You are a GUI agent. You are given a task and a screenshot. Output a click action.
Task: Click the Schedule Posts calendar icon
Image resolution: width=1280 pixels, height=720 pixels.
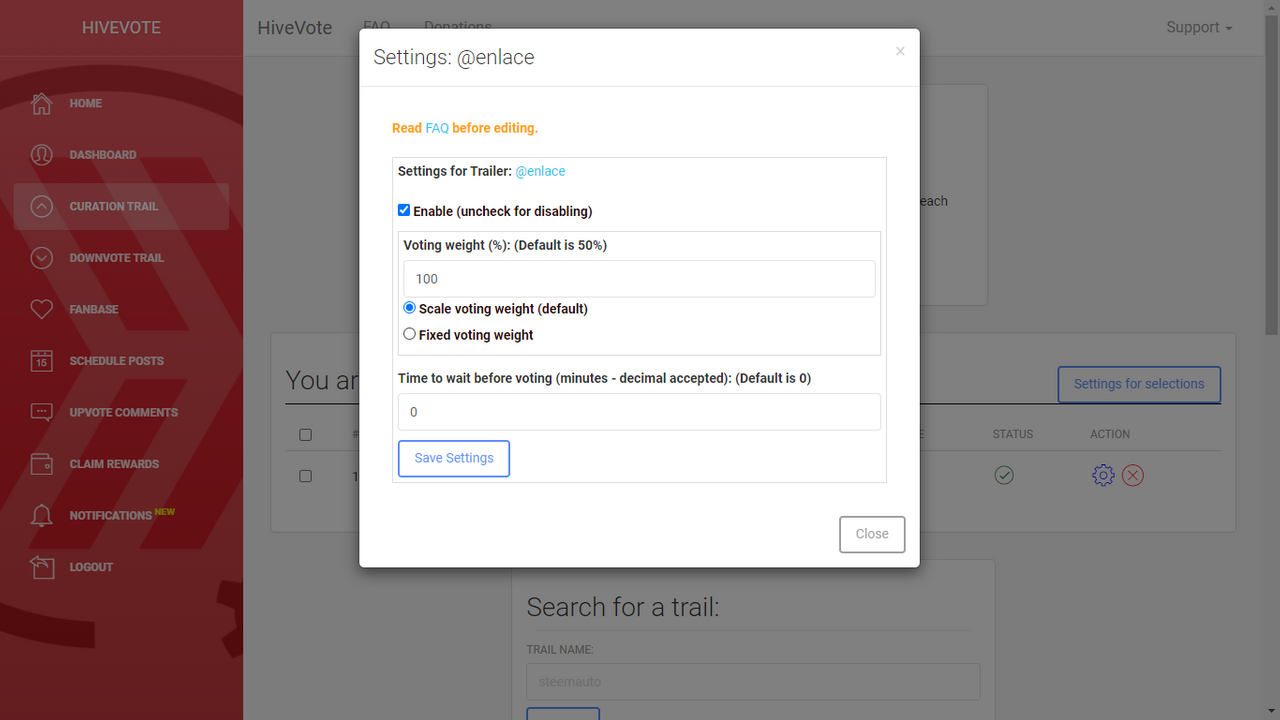(x=41, y=361)
